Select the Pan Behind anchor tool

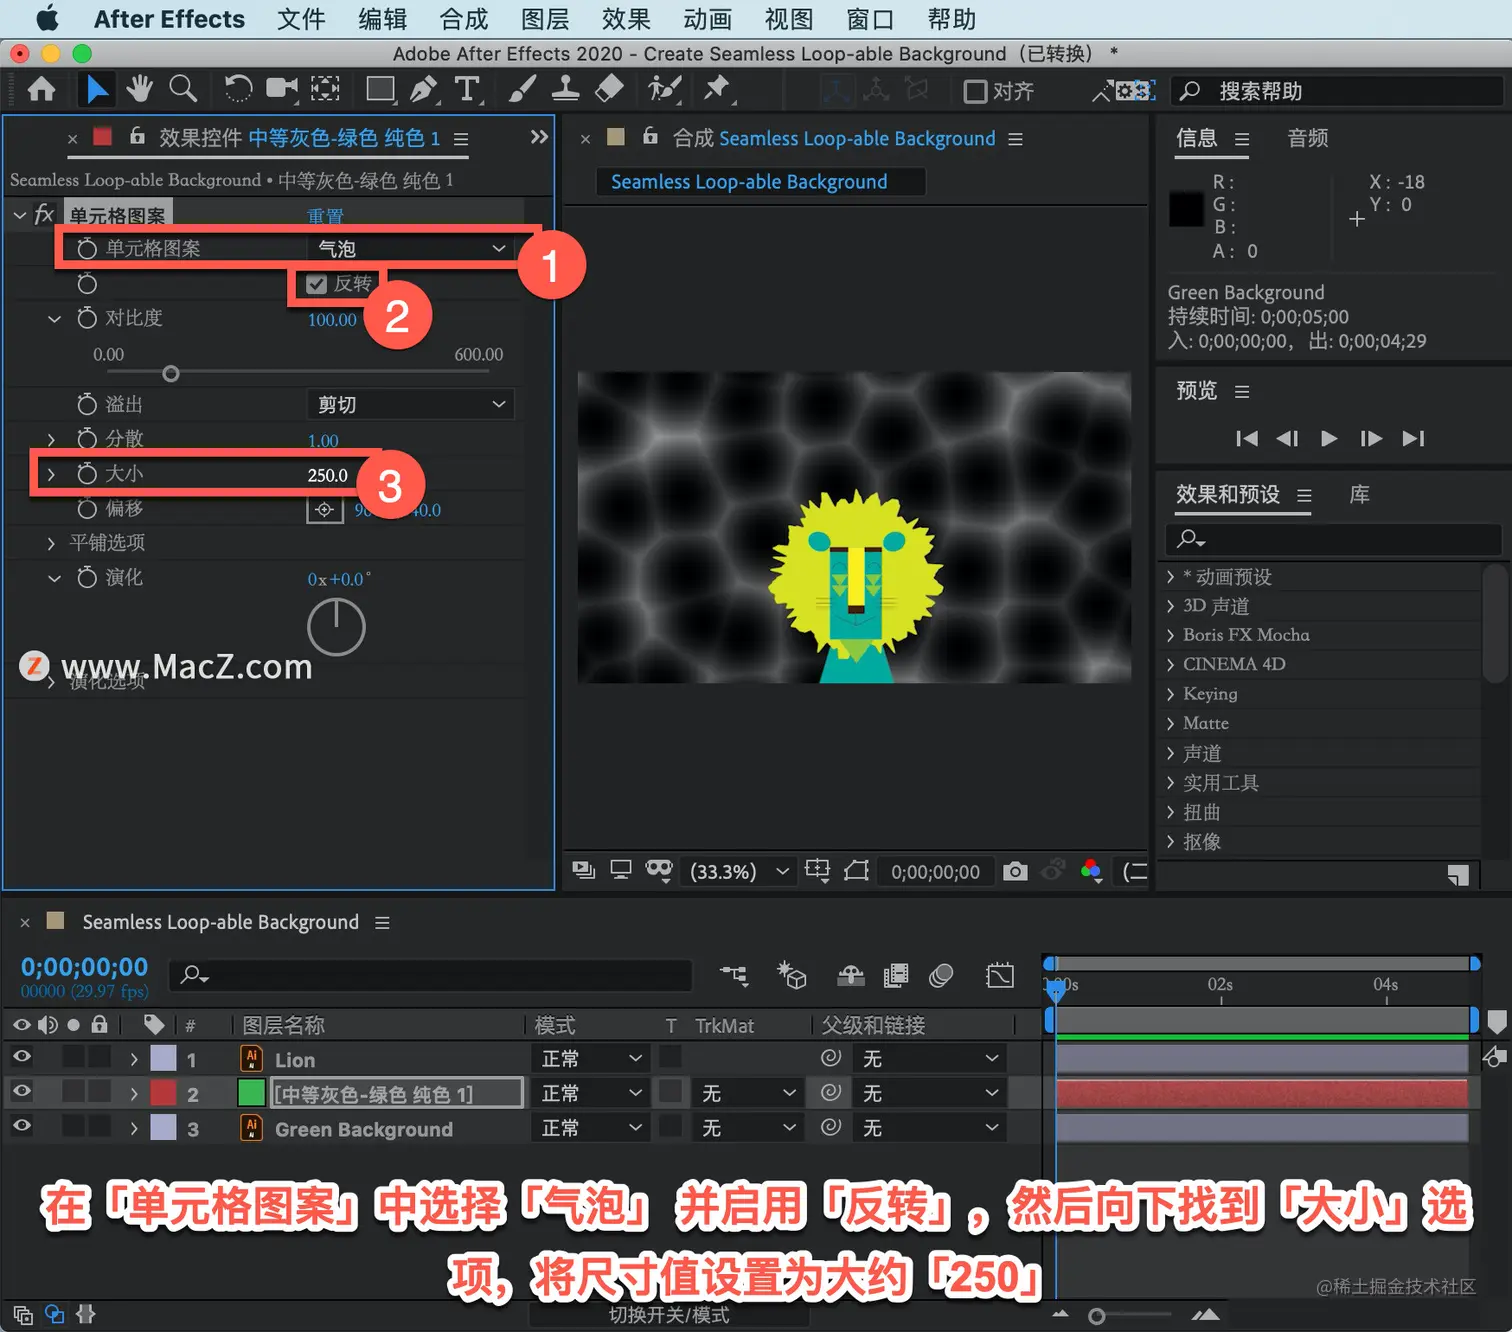click(x=325, y=90)
